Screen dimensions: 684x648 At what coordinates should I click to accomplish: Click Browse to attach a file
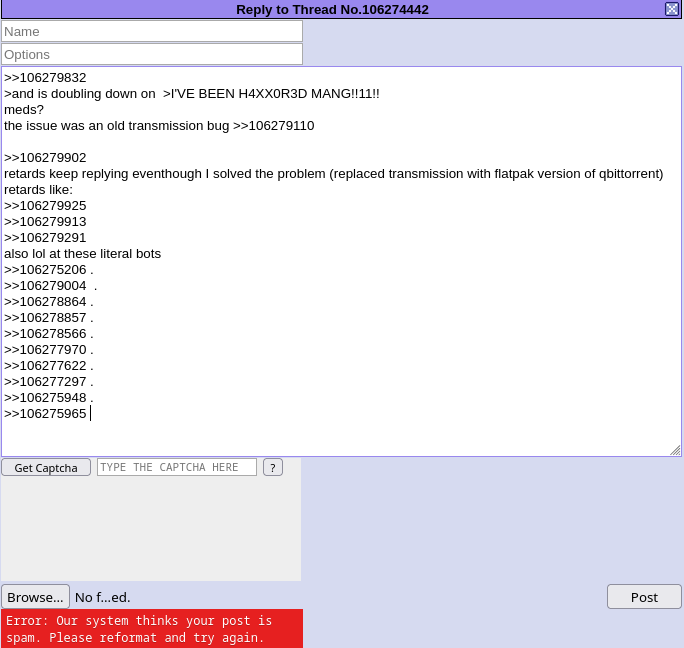pyautogui.click(x=35, y=597)
